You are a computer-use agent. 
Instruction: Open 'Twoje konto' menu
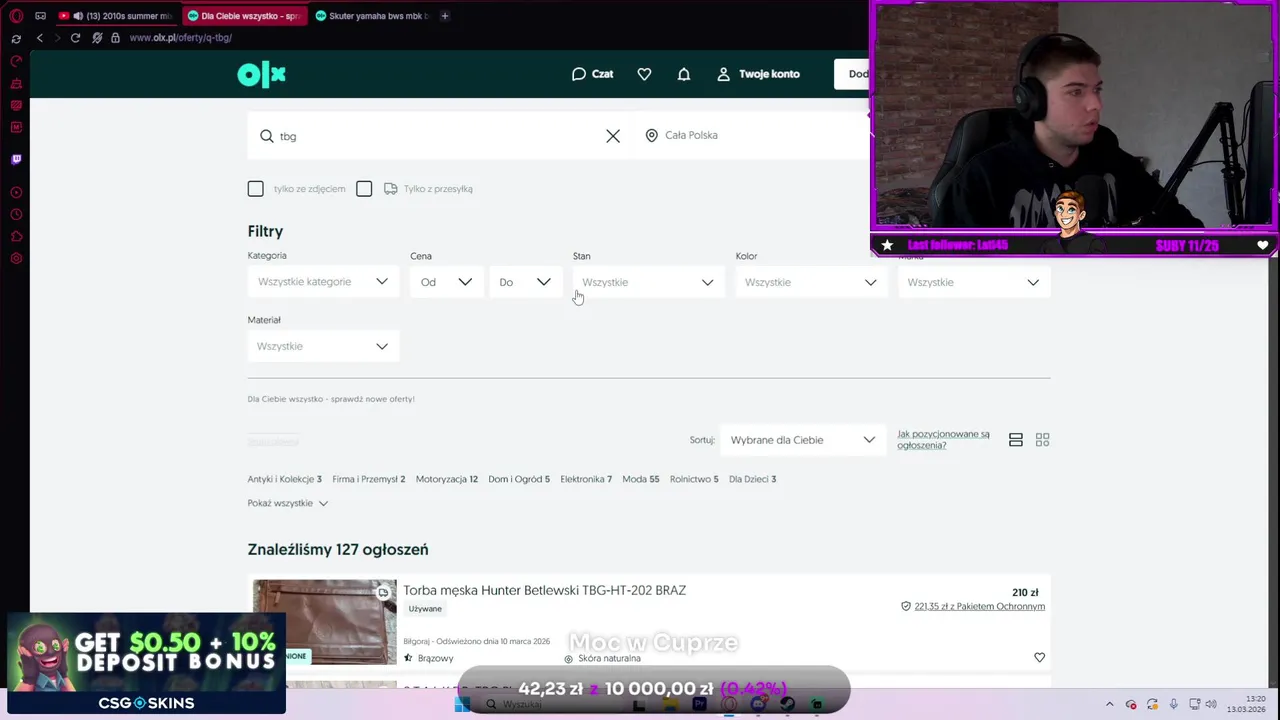pos(758,74)
